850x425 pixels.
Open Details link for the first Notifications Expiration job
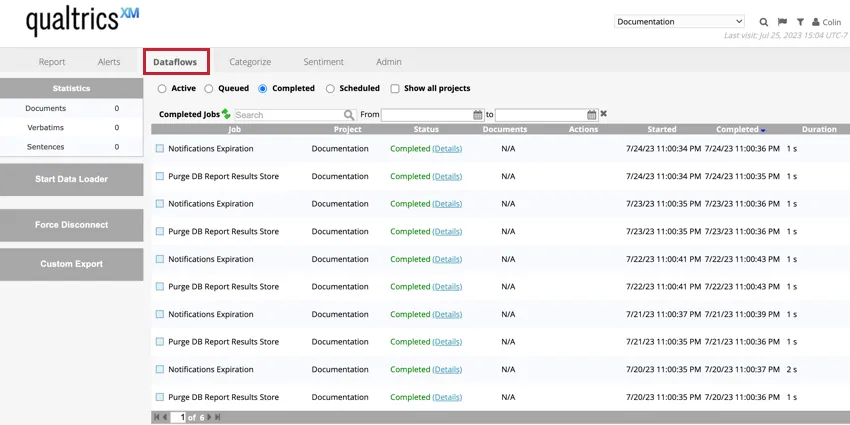(x=447, y=149)
